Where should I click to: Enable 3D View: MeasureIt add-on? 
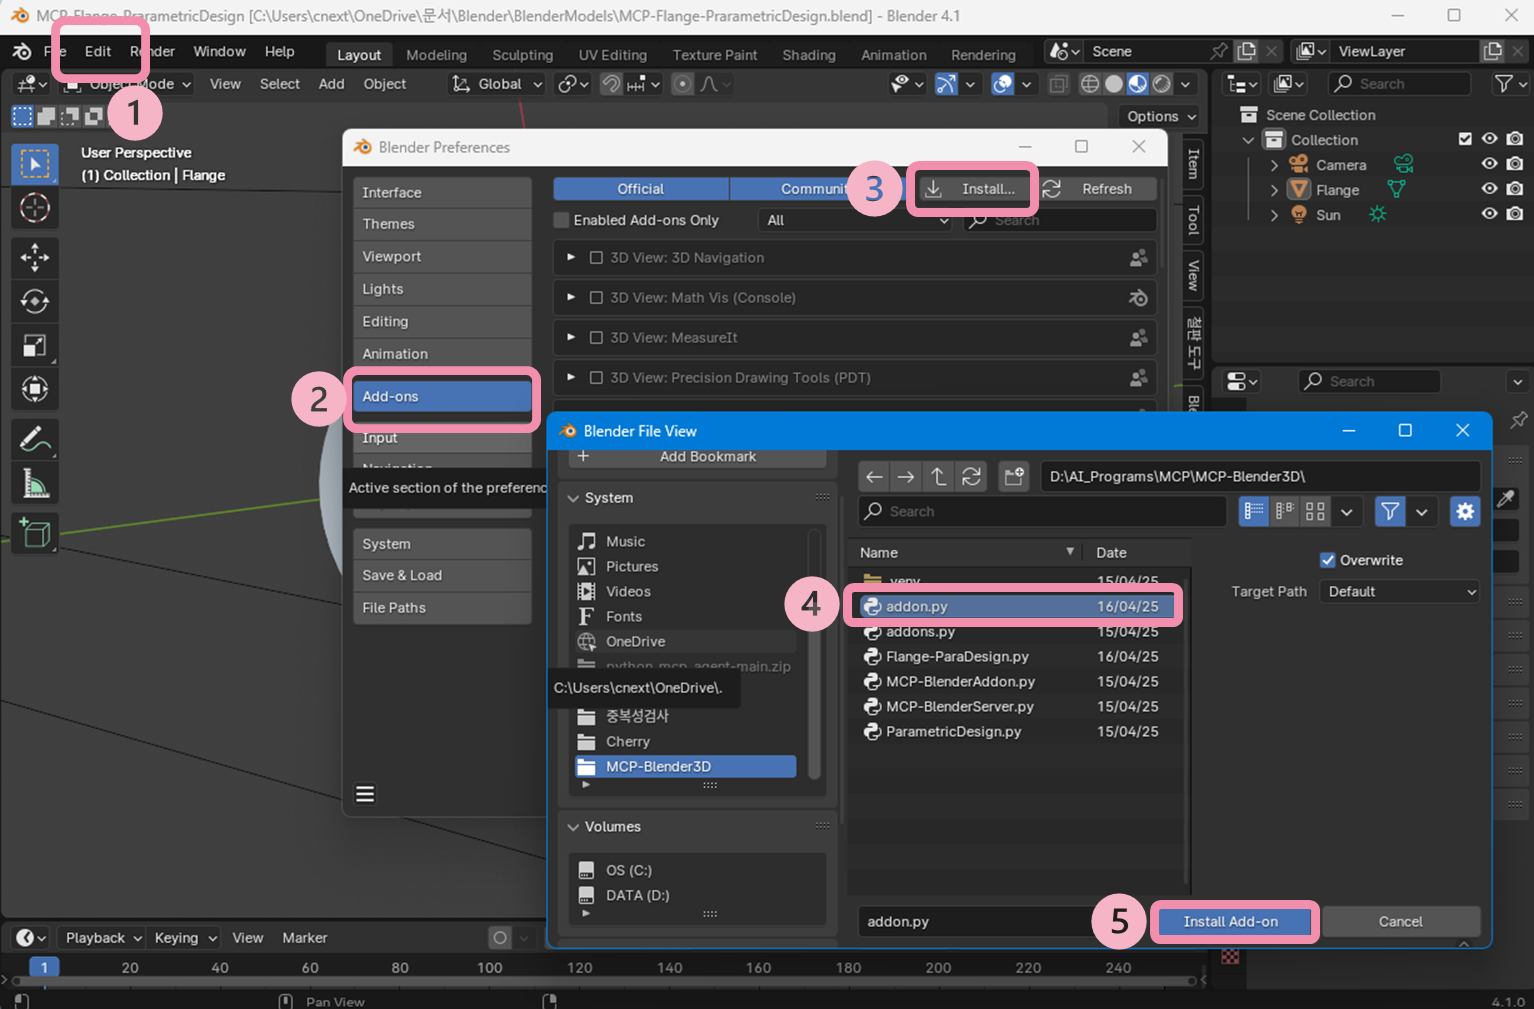pyautogui.click(x=596, y=338)
